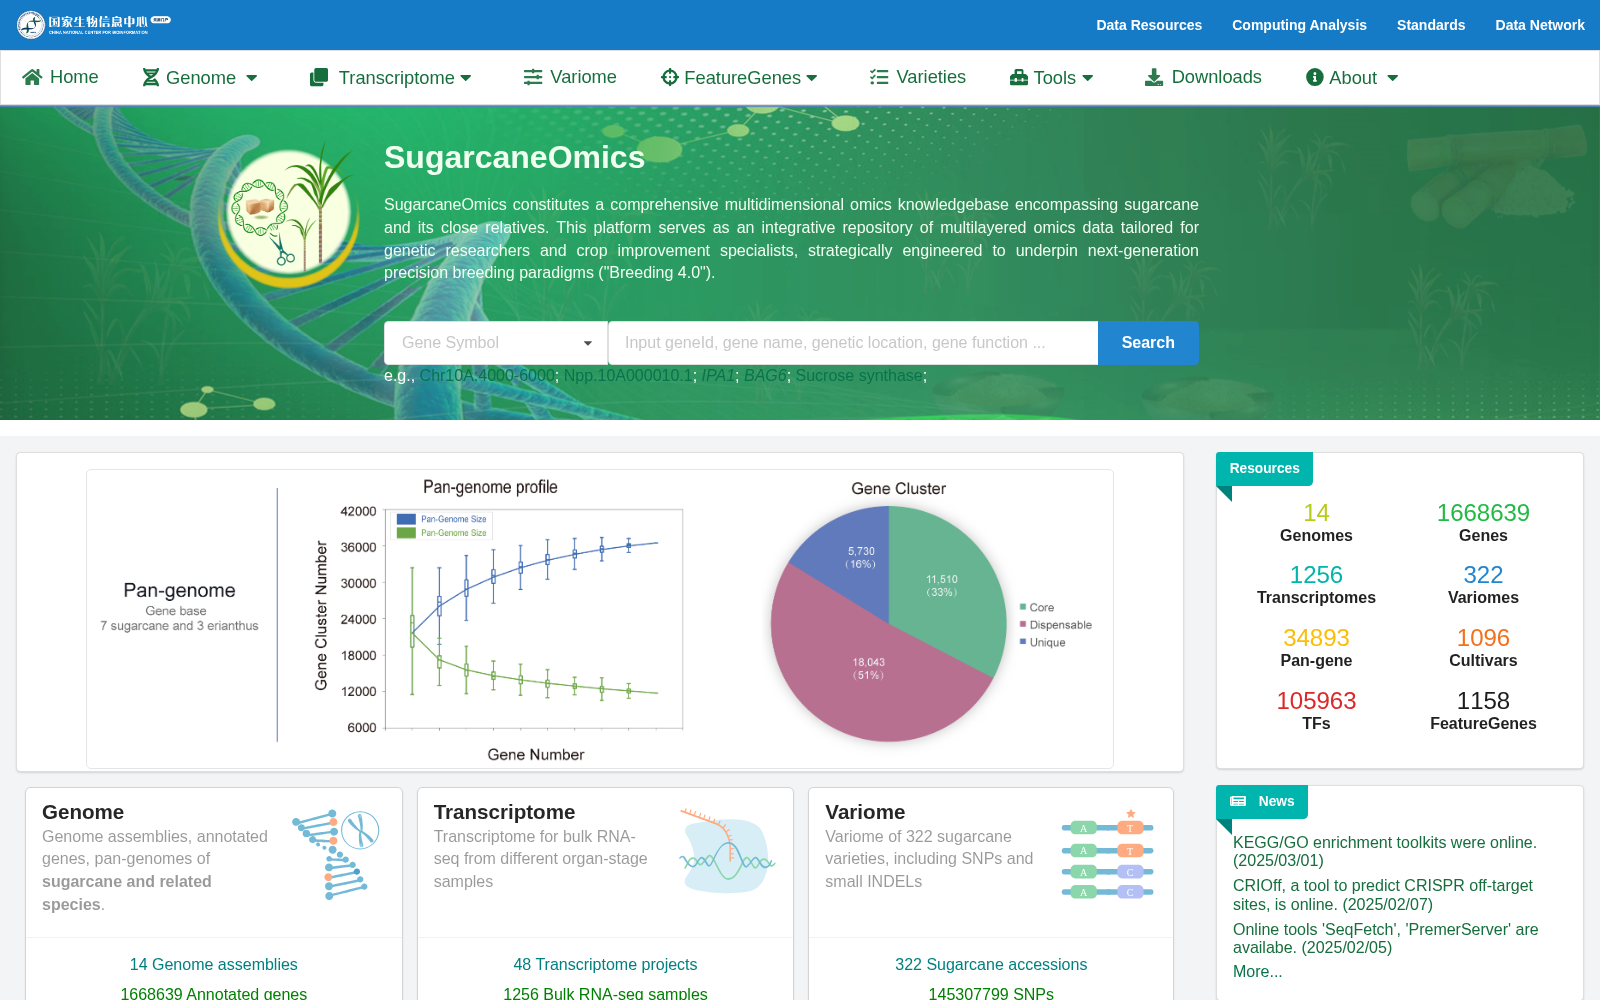Click the 1256 Transcriptomes statistic
The width and height of the screenshot is (1600, 1000).
click(1316, 585)
